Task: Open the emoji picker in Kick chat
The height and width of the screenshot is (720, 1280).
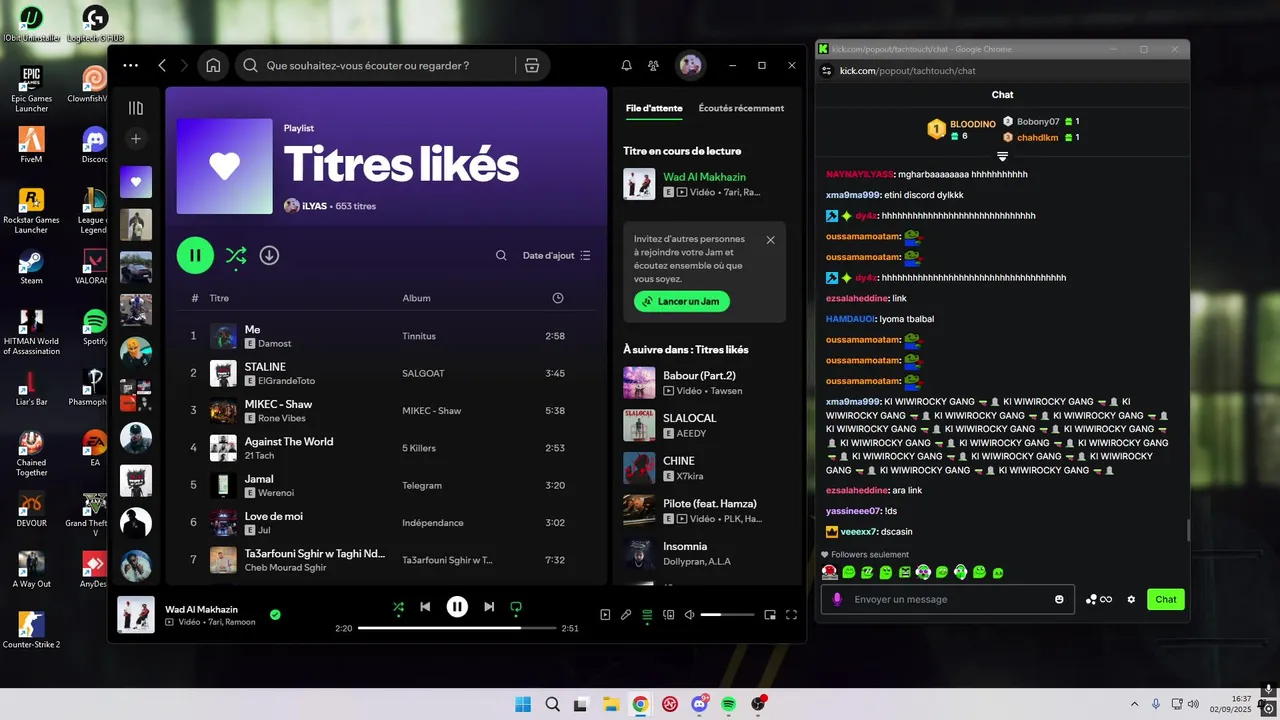Action: (1059, 599)
